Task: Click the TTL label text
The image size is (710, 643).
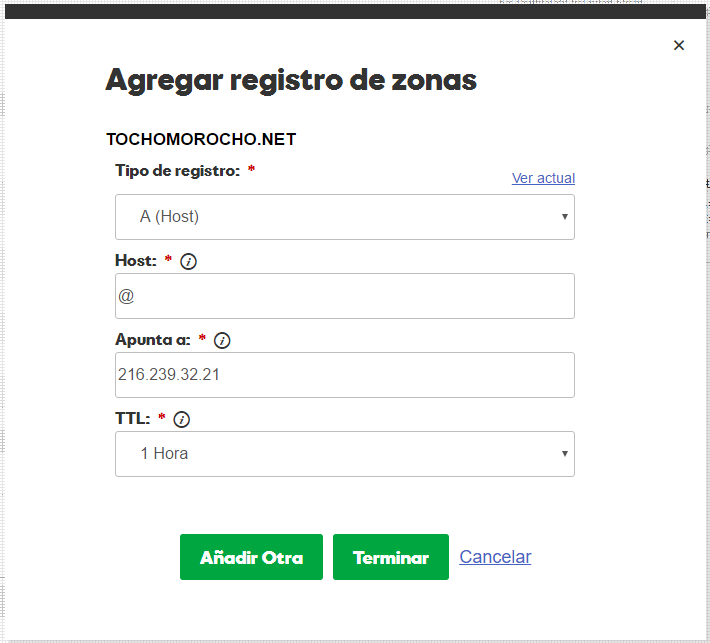Action: pyautogui.click(x=133, y=419)
